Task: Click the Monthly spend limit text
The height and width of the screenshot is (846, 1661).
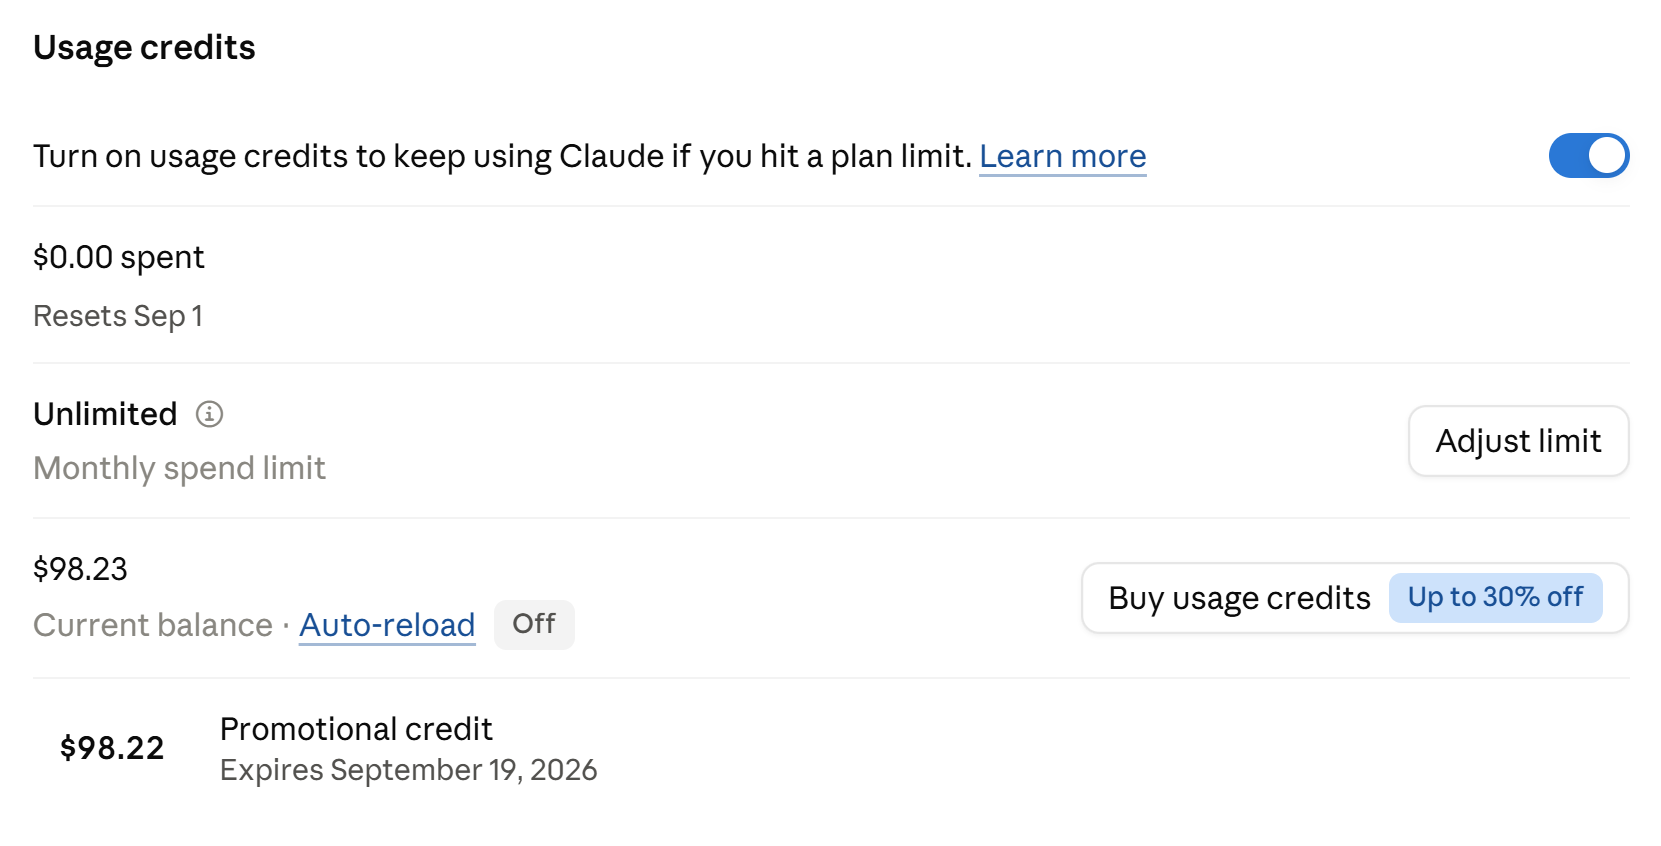Action: point(179,468)
